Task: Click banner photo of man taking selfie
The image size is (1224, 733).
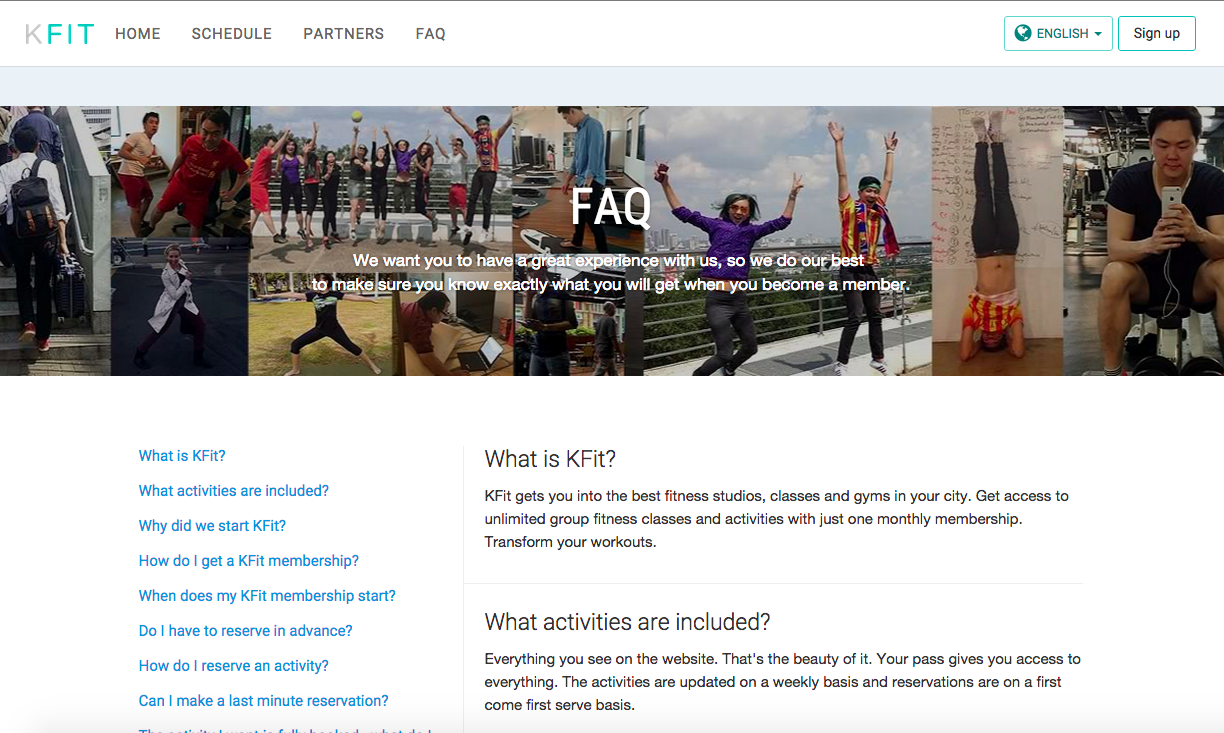Action: click(1143, 241)
